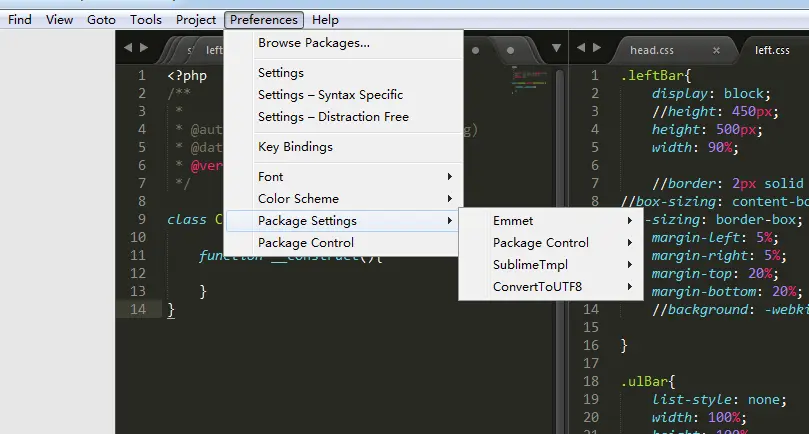
Task: Switch to the left.css tab
Action: pos(772,51)
